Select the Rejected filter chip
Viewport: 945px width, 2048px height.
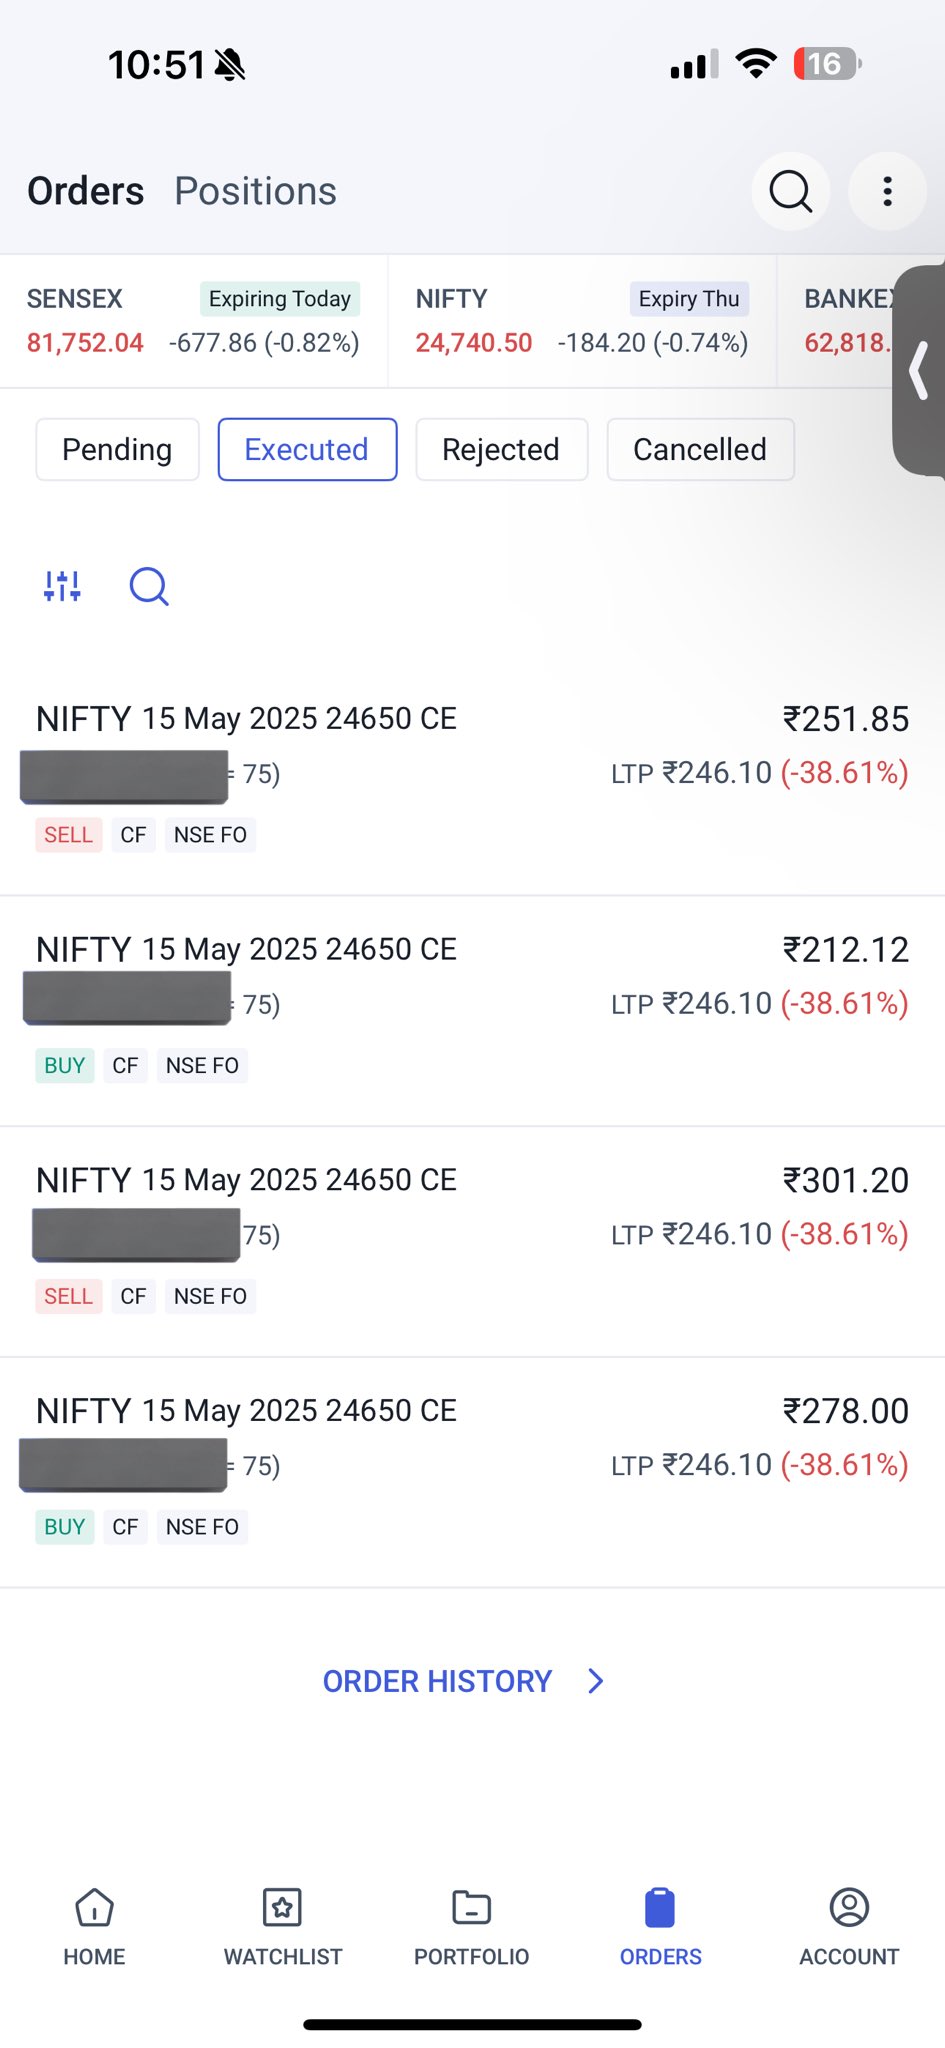pyautogui.click(x=501, y=450)
